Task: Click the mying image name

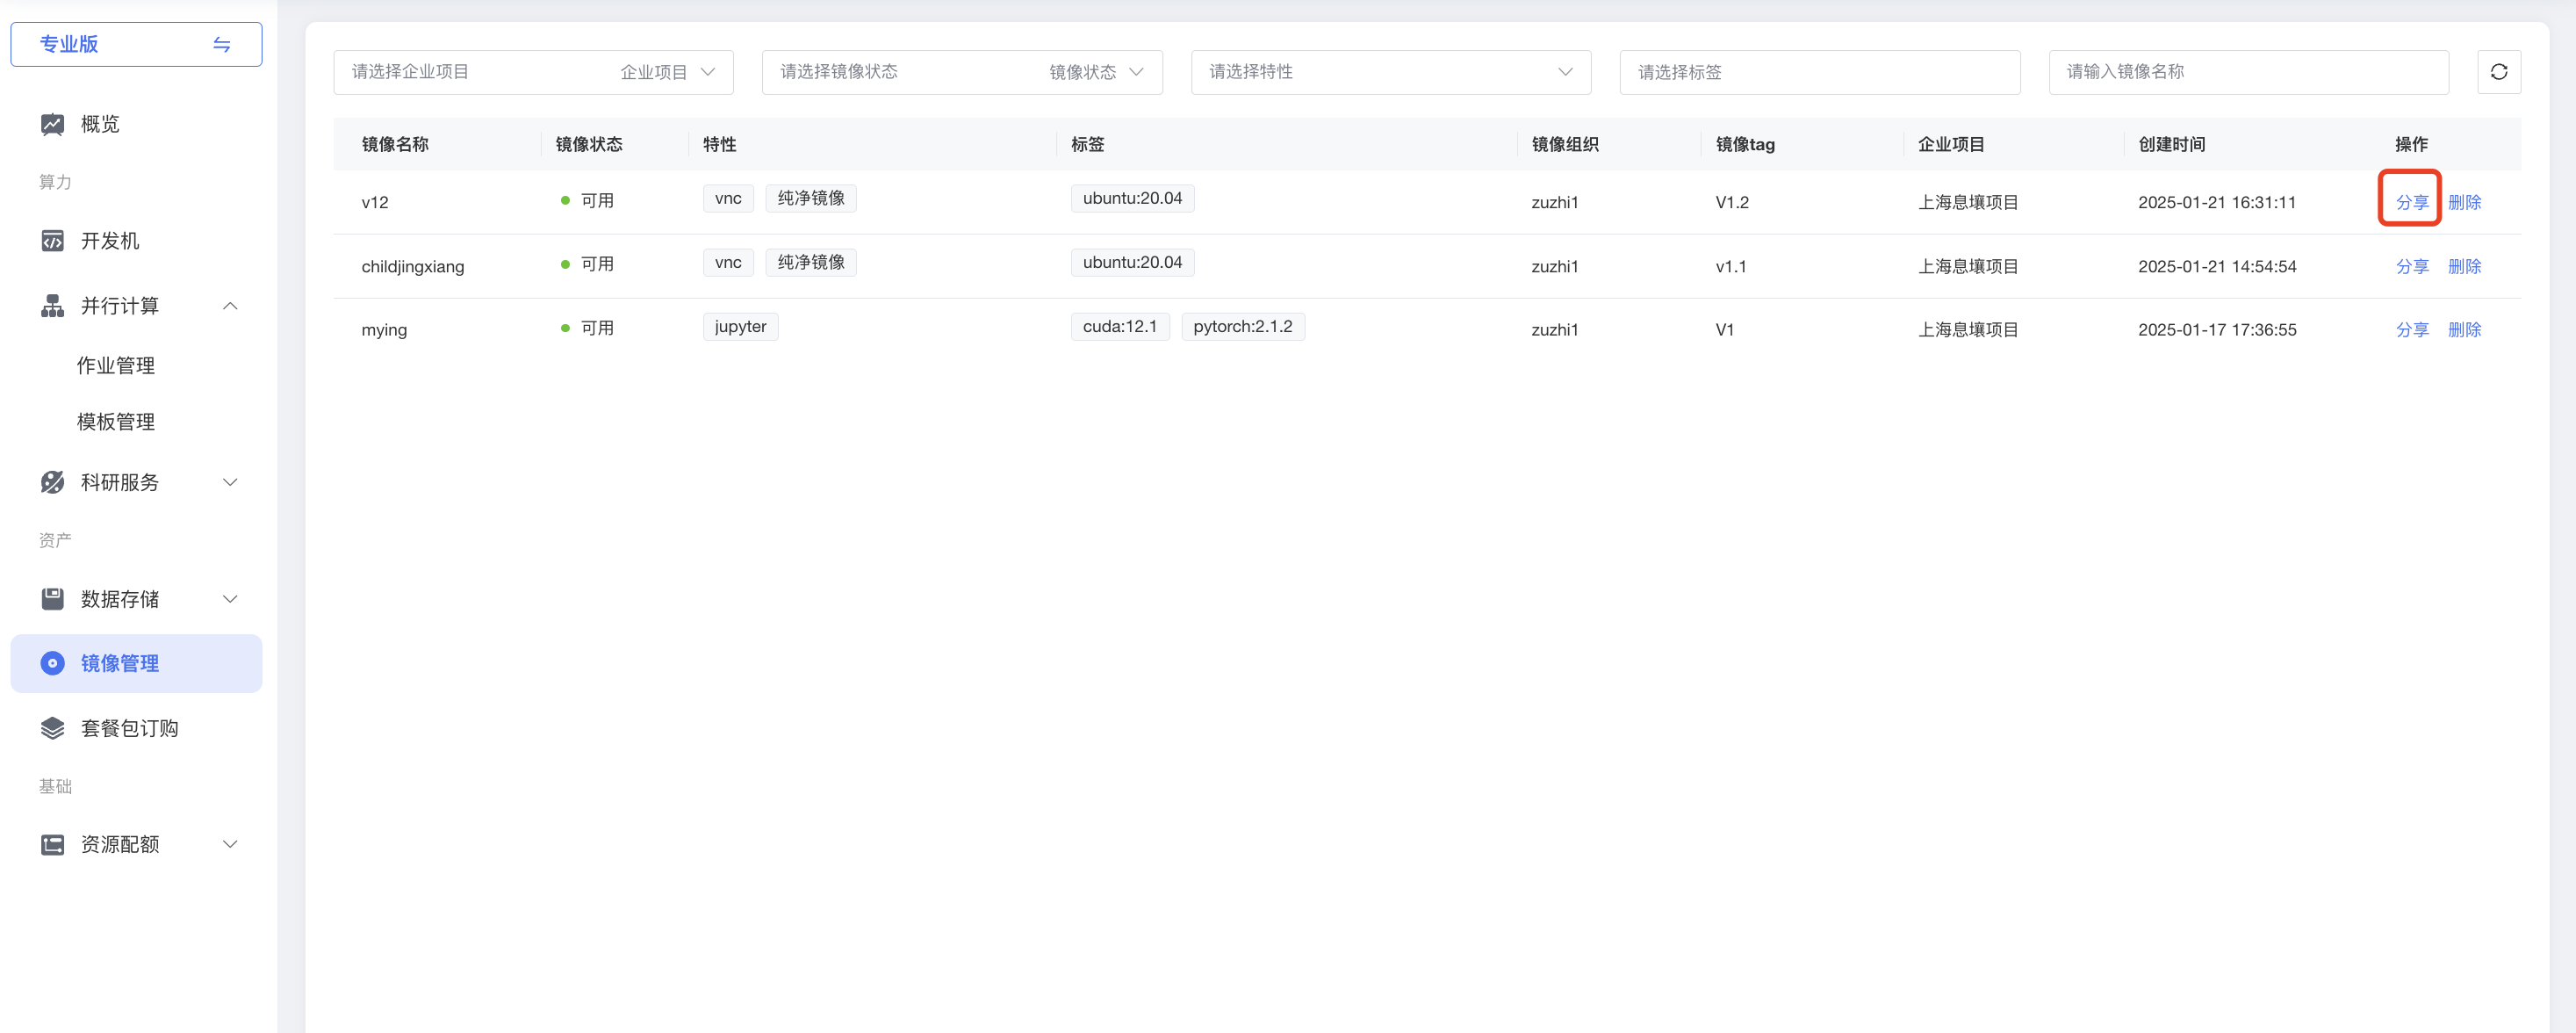Action: coord(384,330)
